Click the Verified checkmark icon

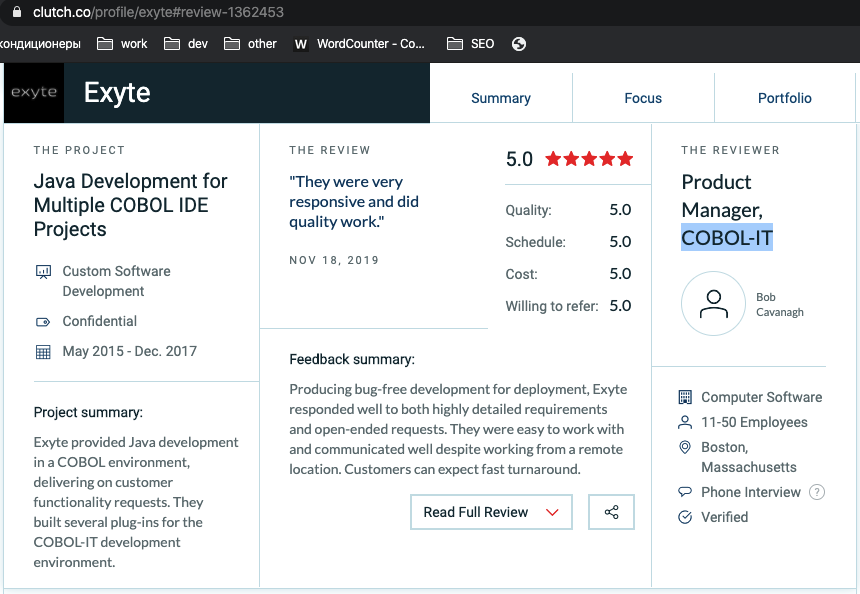(x=685, y=517)
